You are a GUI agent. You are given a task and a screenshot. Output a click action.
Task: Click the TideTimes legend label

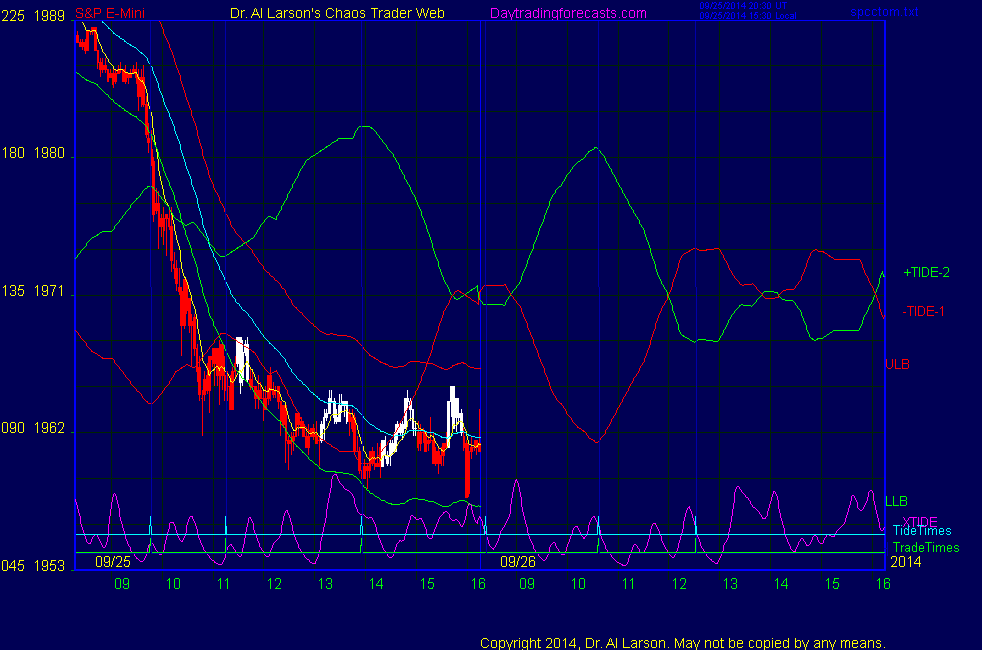(x=922, y=531)
